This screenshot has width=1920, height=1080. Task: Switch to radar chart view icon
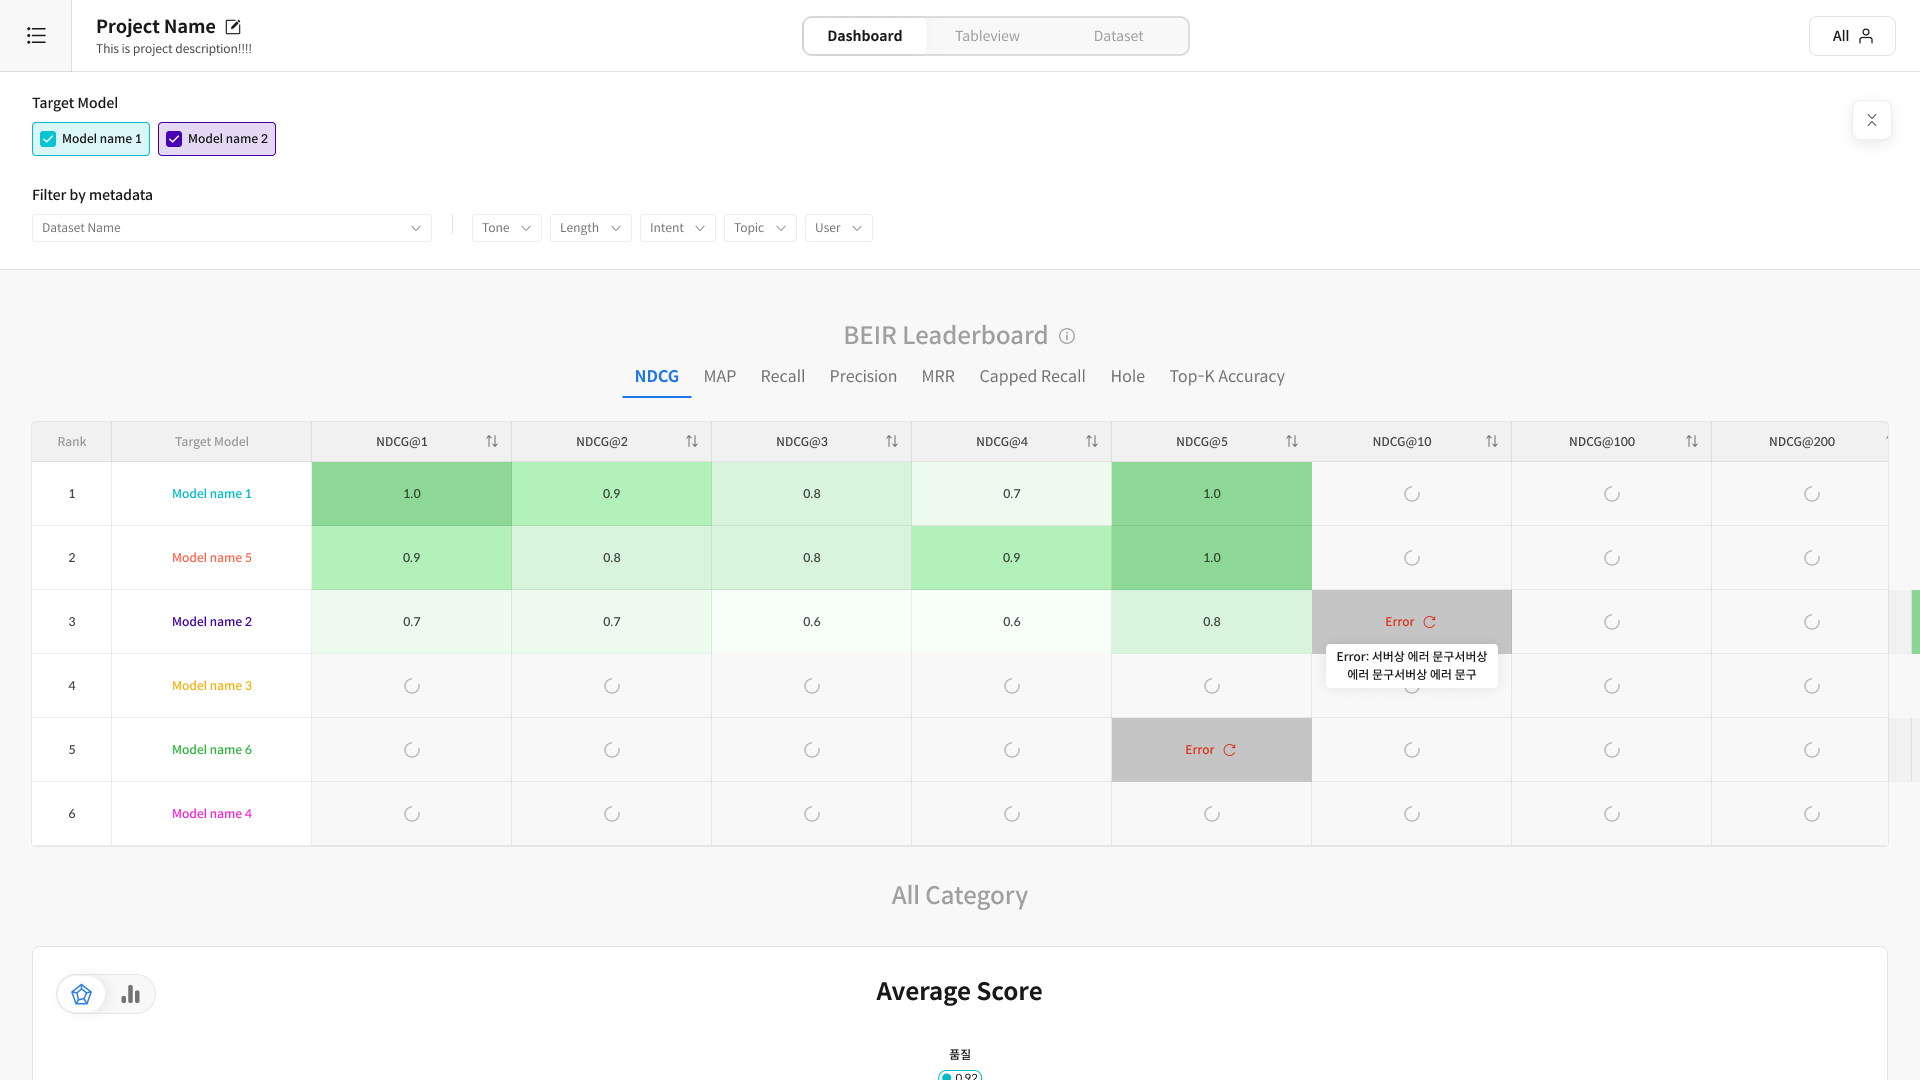[x=82, y=994]
